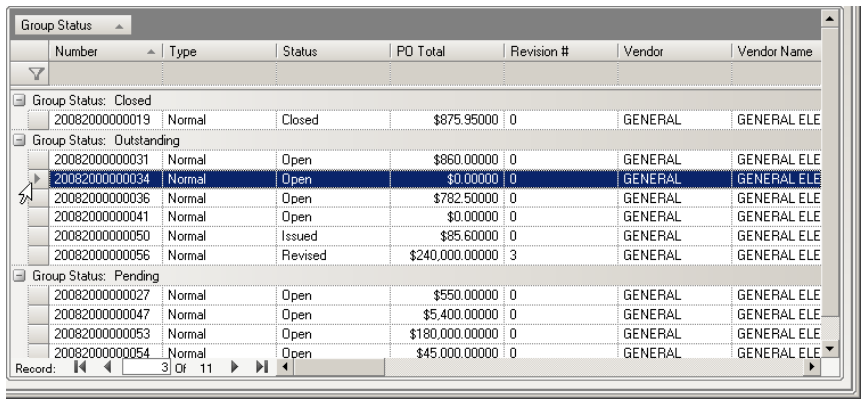Select row selector for PO 20082000000031

[38, 159]
